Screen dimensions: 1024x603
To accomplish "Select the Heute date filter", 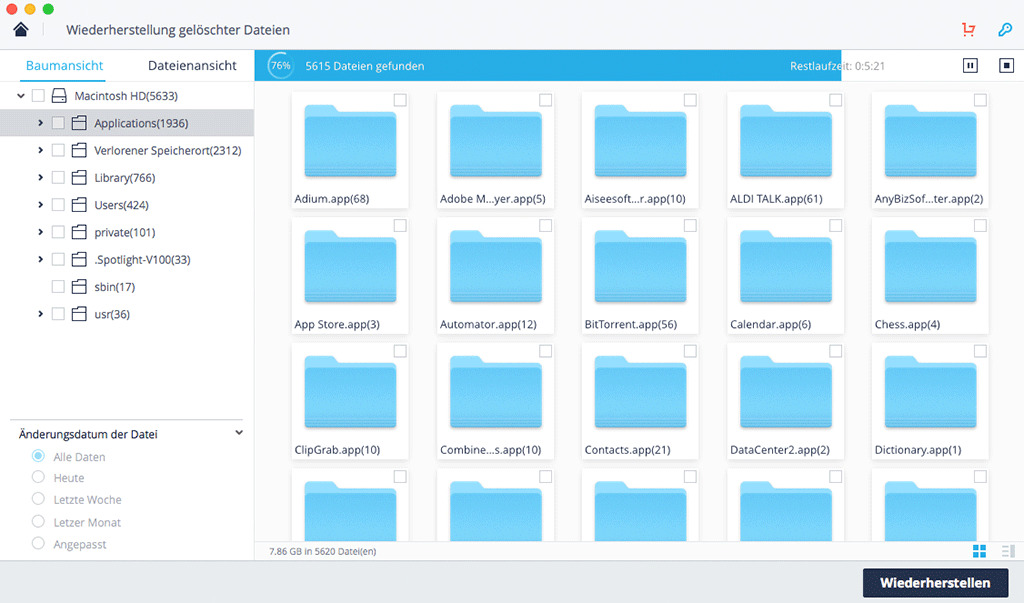I will click(x=39, y=477).
